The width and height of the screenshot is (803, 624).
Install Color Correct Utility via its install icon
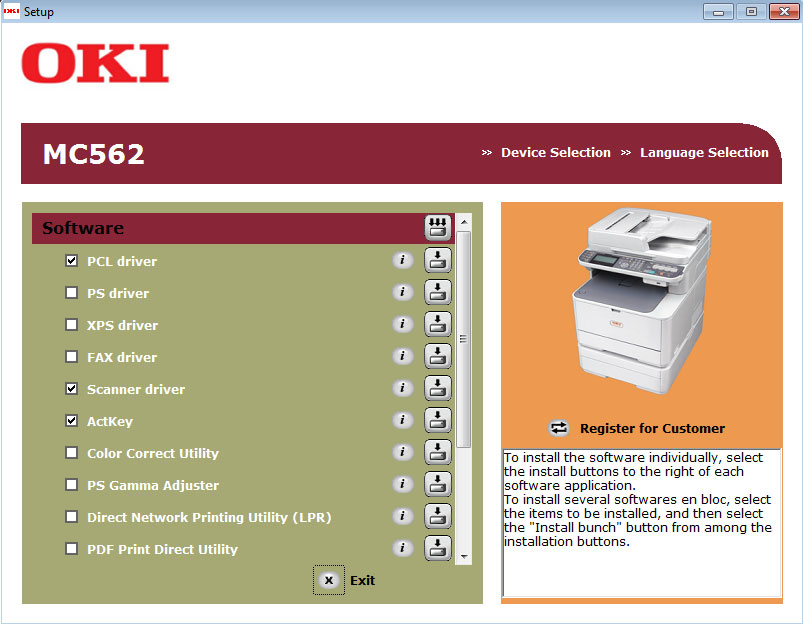pos(437,452)
